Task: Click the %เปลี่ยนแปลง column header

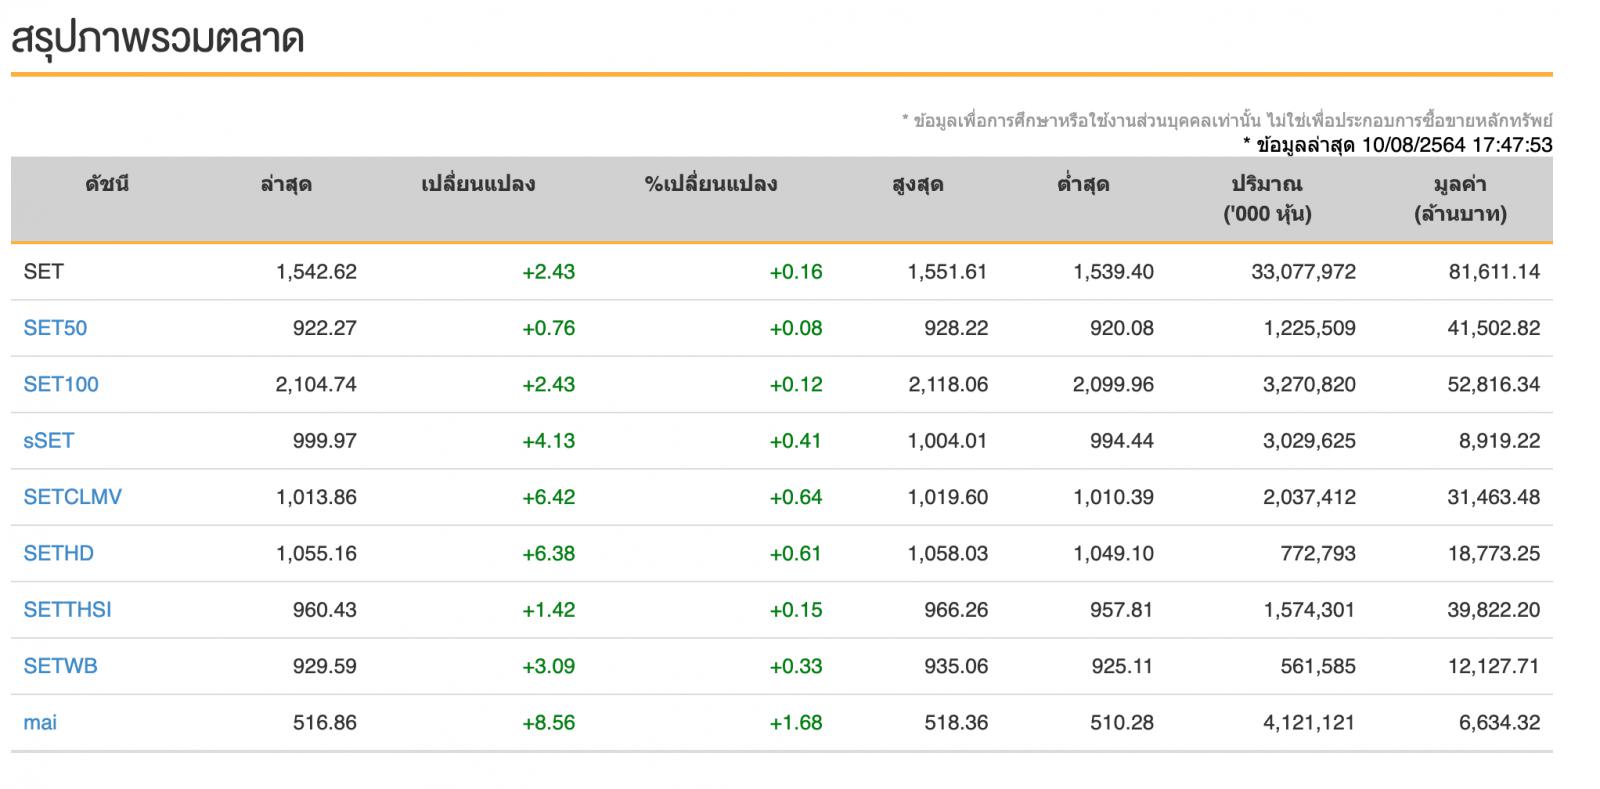Action: coord(711,184)
